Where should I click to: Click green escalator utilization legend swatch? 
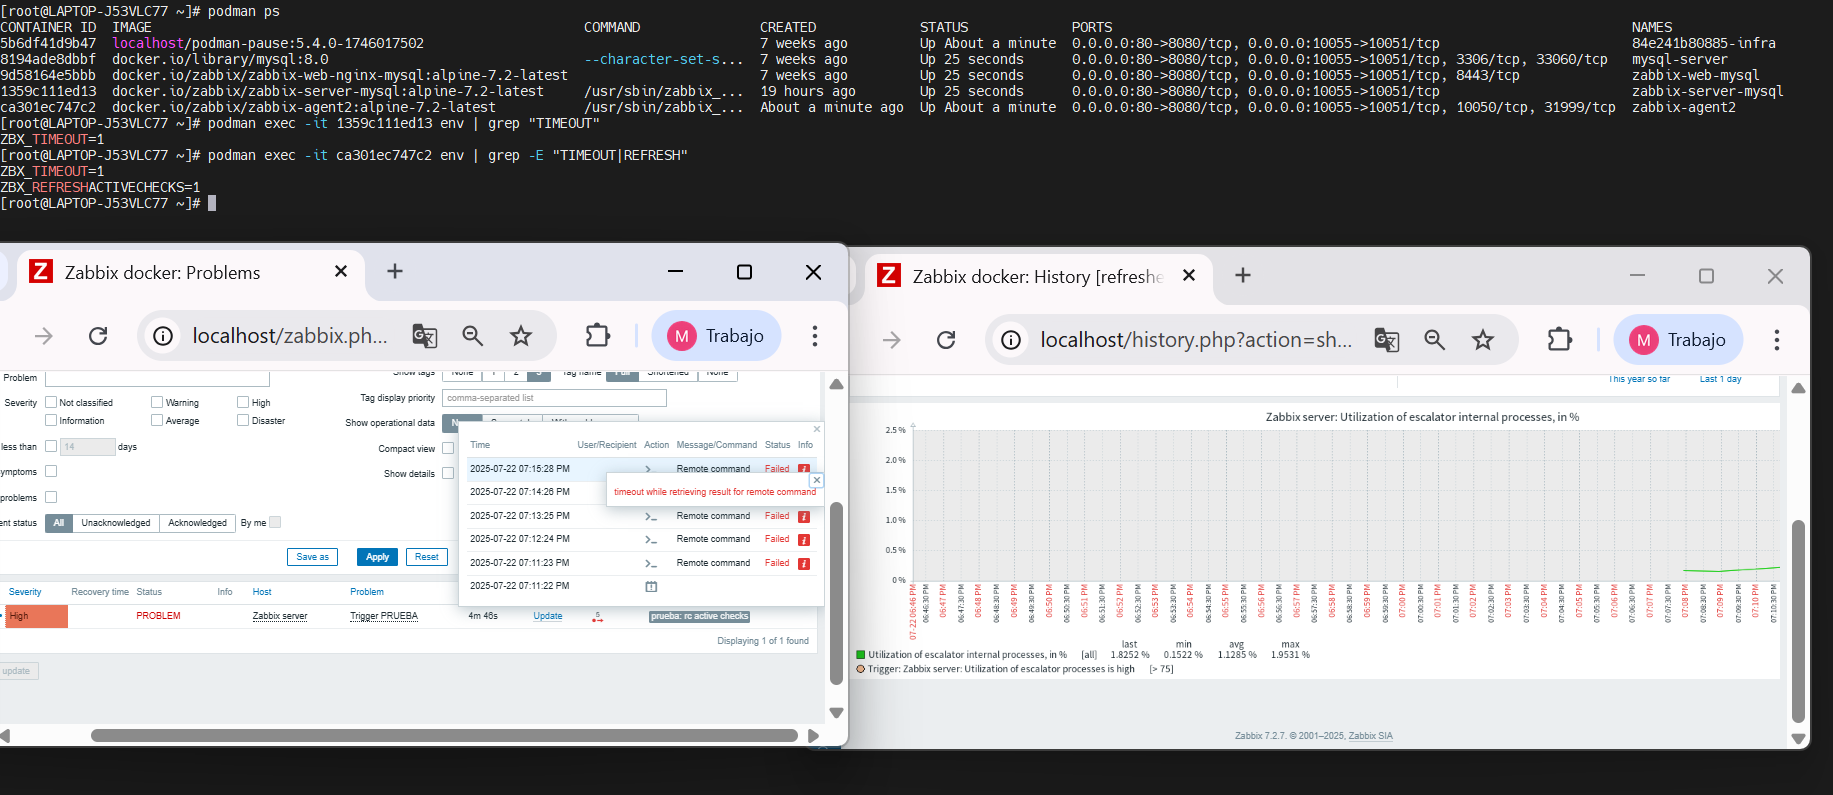(x=860, y=655)
